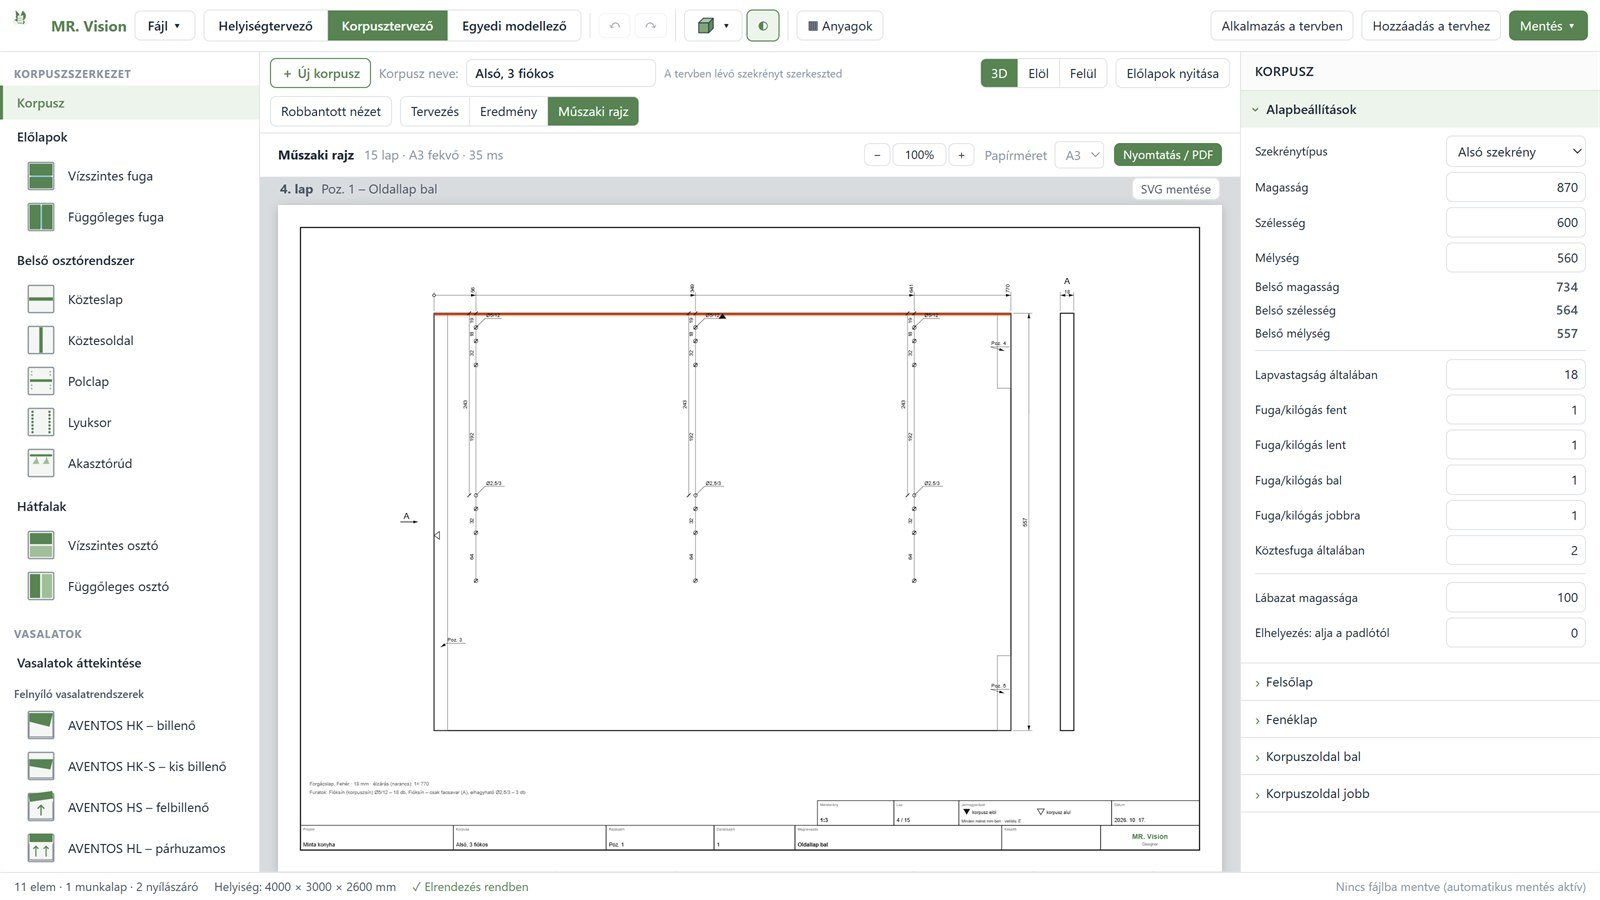The height and width of the screenshot is (900, 1600).
Task: Click the Magasság input field
Action: [1515, 187]
